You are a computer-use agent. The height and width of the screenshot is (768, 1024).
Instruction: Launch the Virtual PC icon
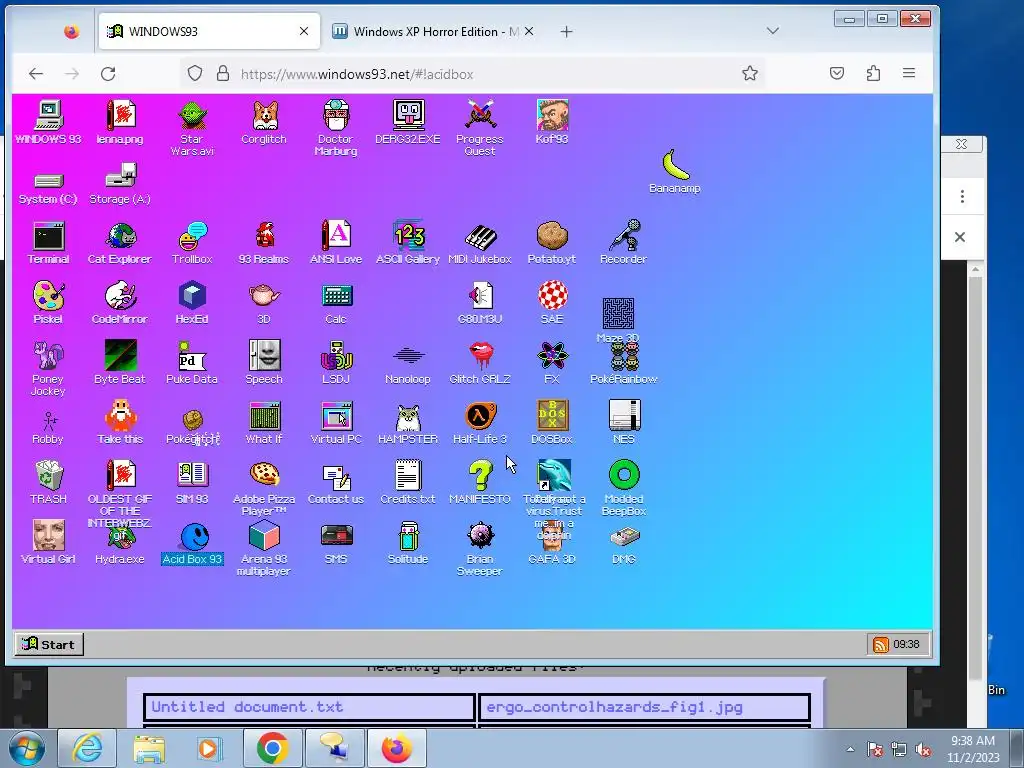point(337,416)
